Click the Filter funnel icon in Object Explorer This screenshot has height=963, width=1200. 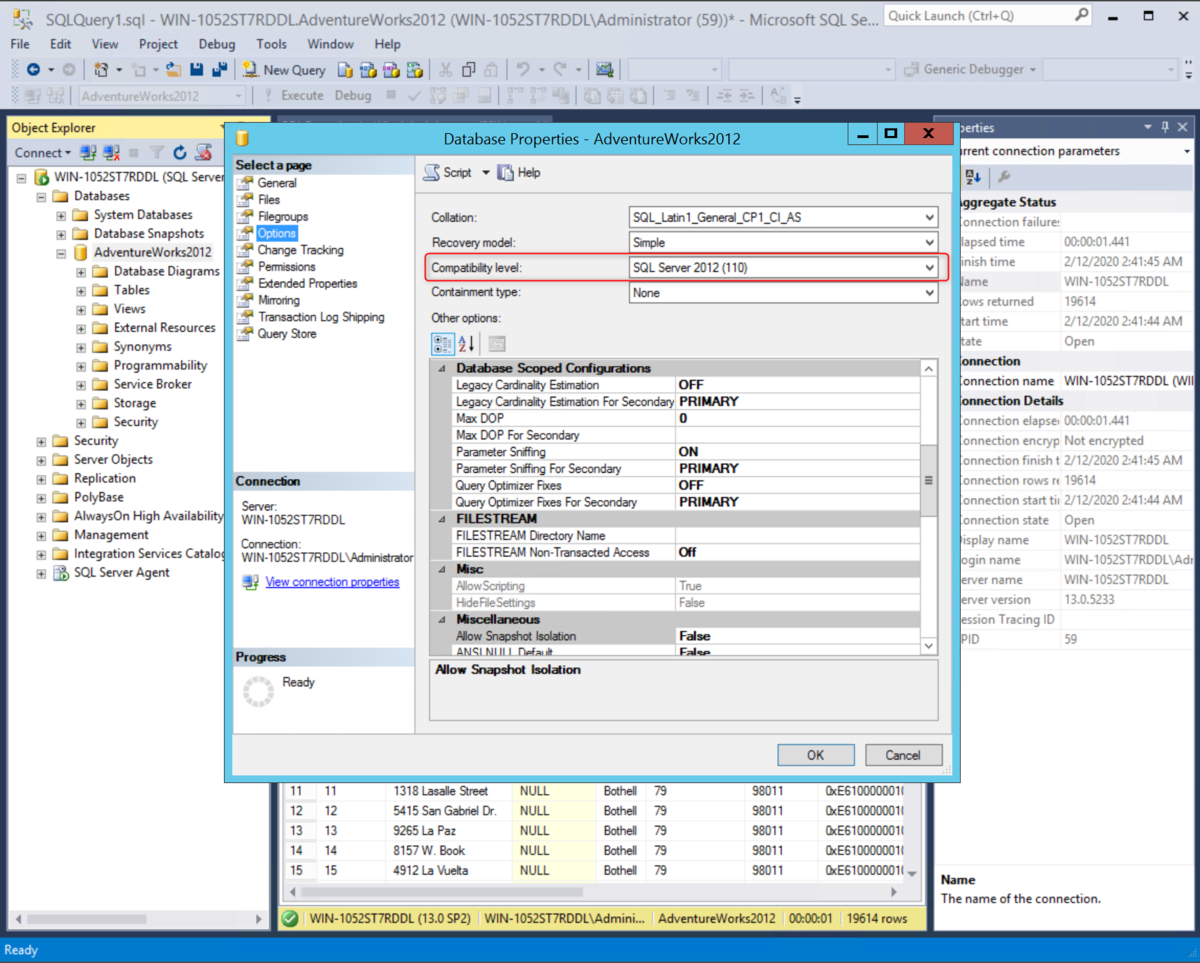157,153
